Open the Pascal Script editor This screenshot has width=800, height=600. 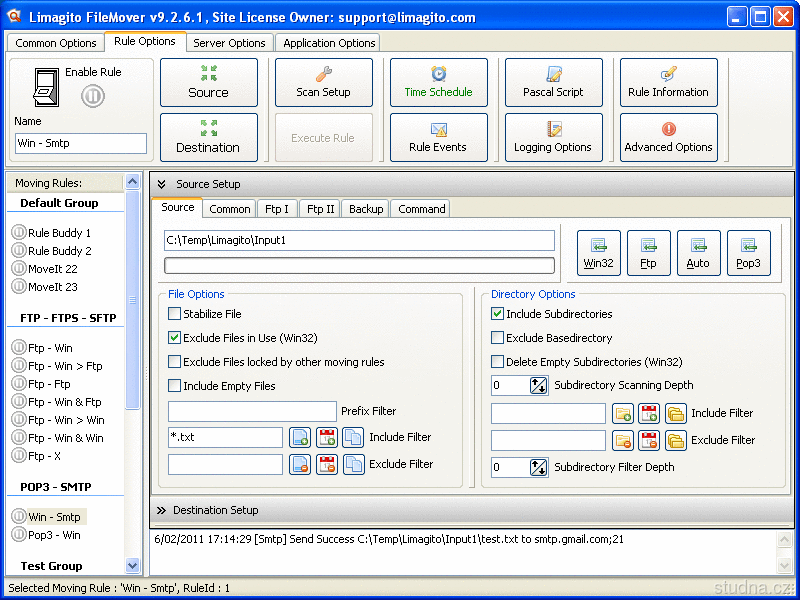tap(553, 82)
